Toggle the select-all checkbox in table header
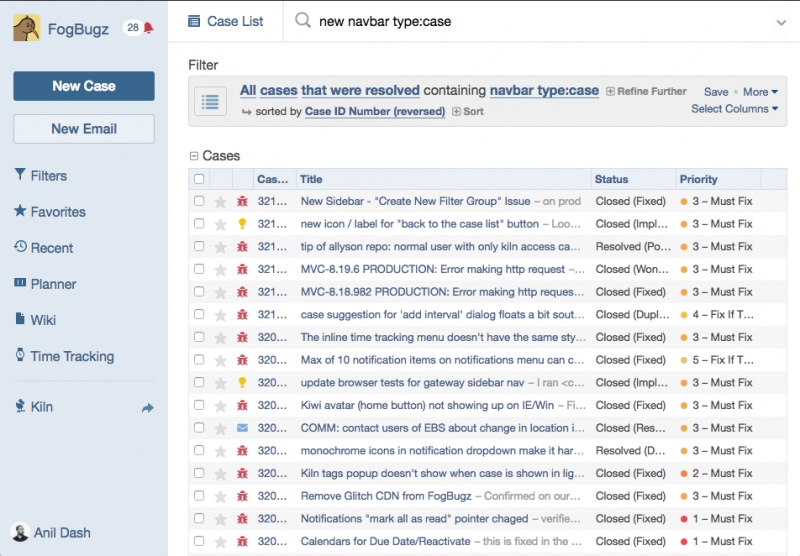This screenshot has width=800, height=556. (199, 179)
